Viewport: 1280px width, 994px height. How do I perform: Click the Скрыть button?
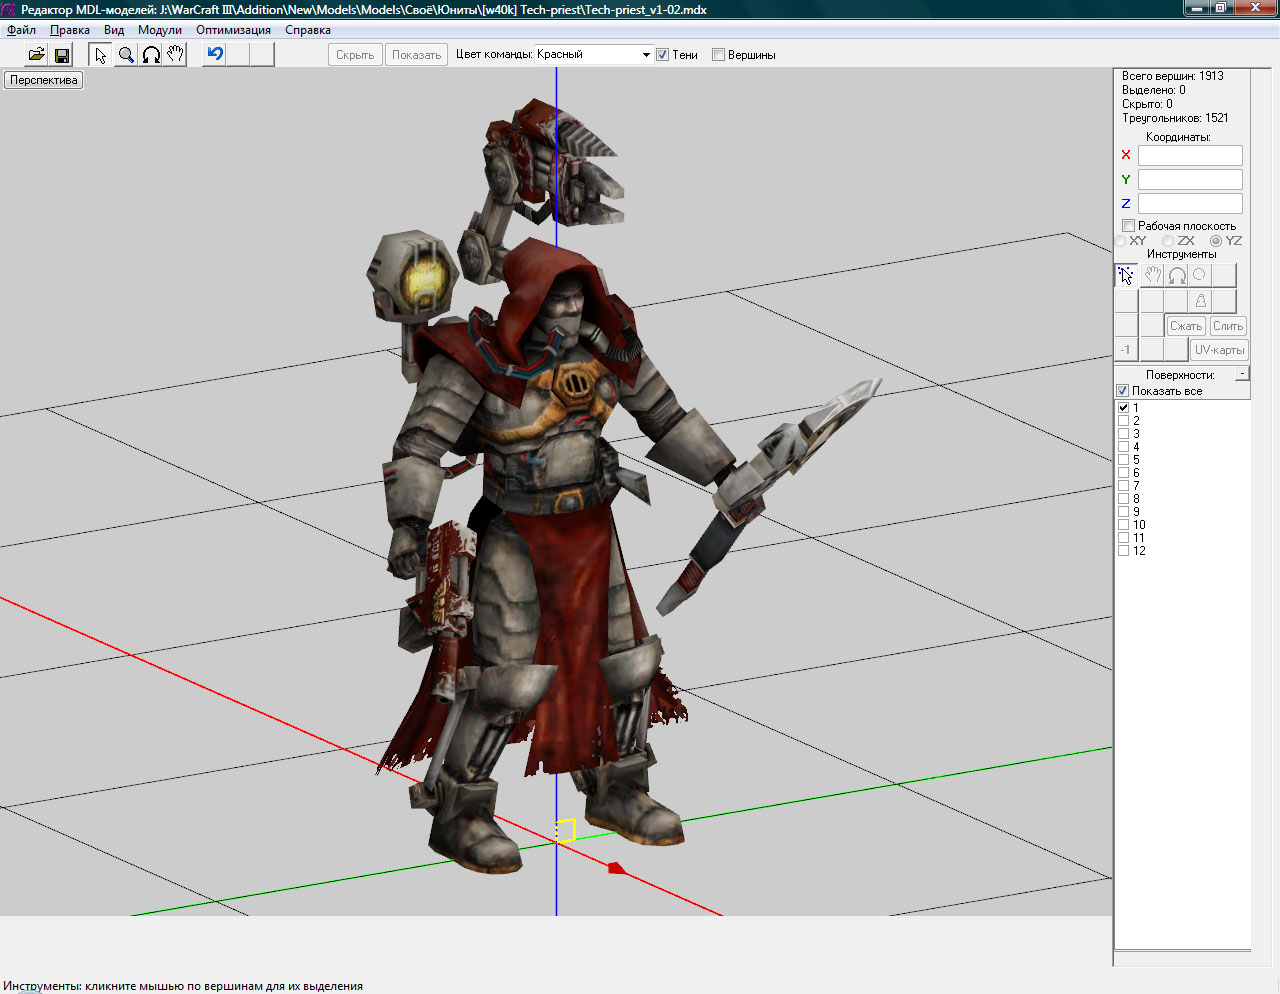point(355,55)
